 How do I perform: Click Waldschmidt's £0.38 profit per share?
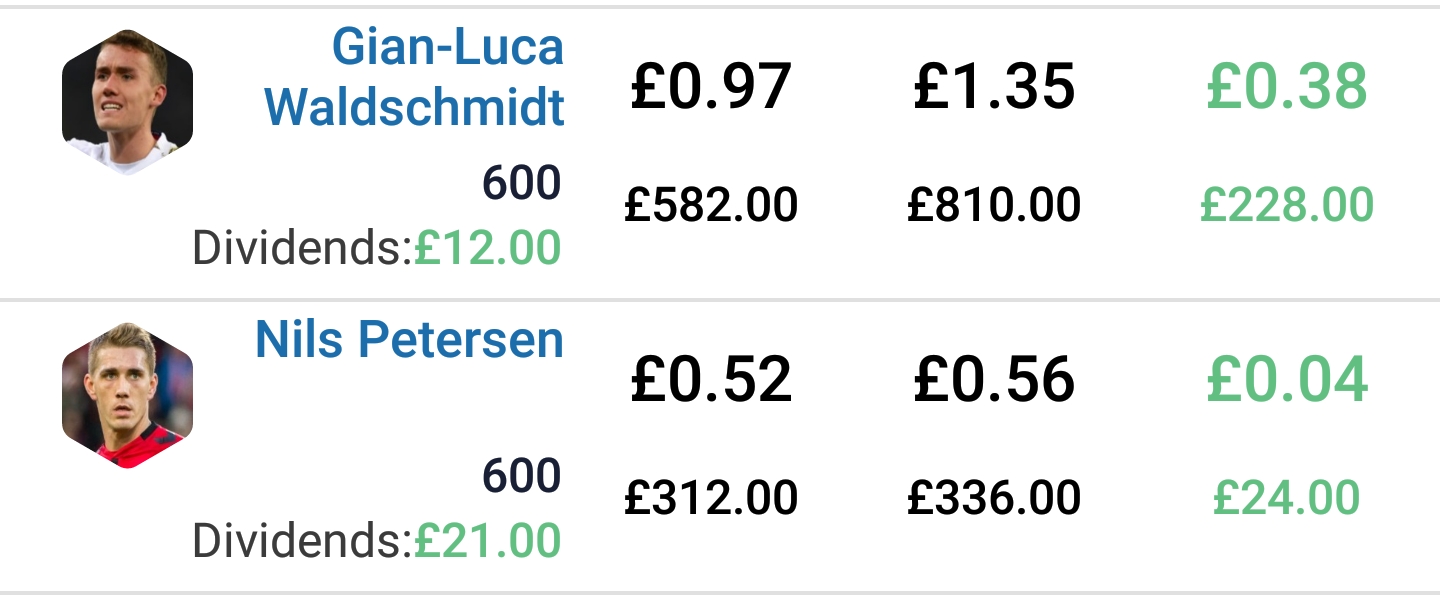[1286, 87]
